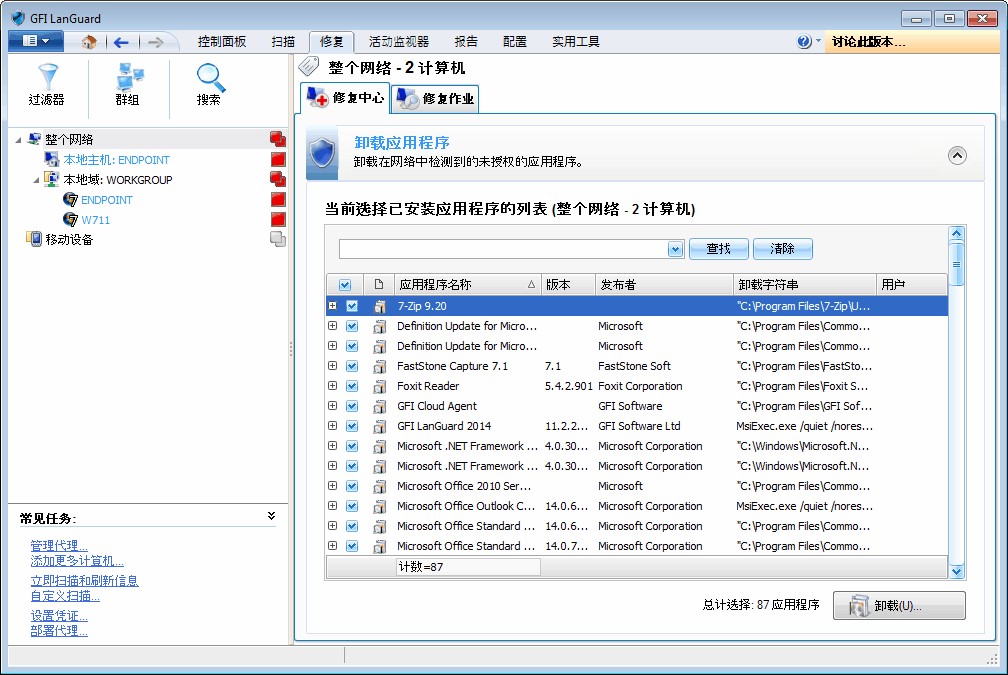
Task: Click the scroll down arrow of the list
Action: [957, 571]
